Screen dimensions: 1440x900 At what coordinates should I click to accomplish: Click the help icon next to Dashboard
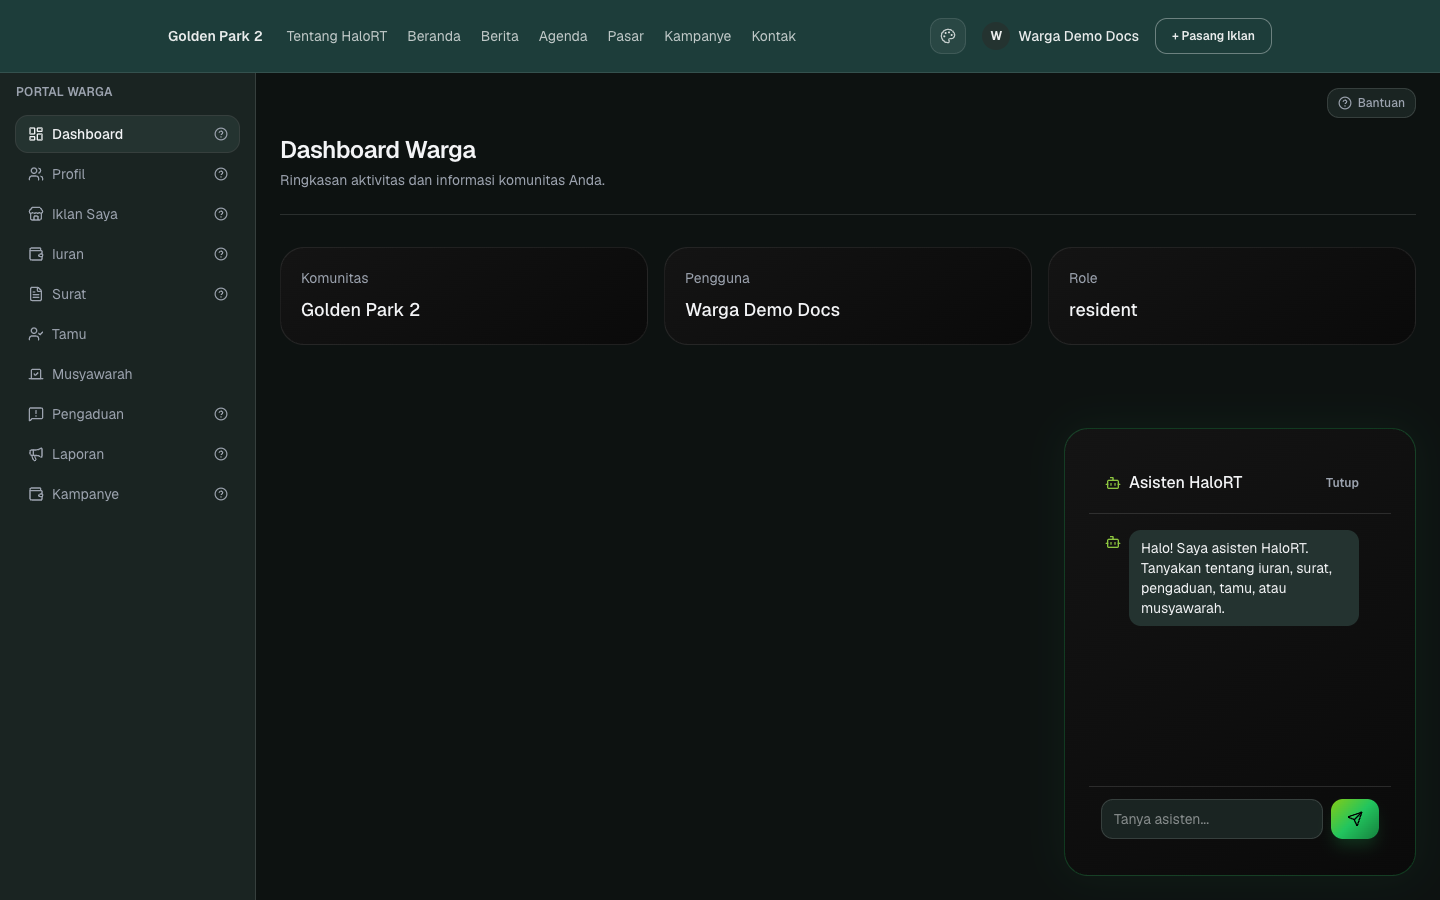click(x=221, y=134)
